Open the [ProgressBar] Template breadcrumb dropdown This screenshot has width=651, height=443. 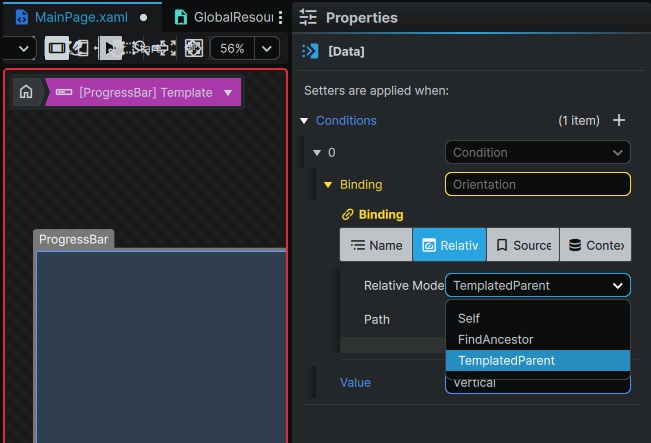tap(228, 93)
